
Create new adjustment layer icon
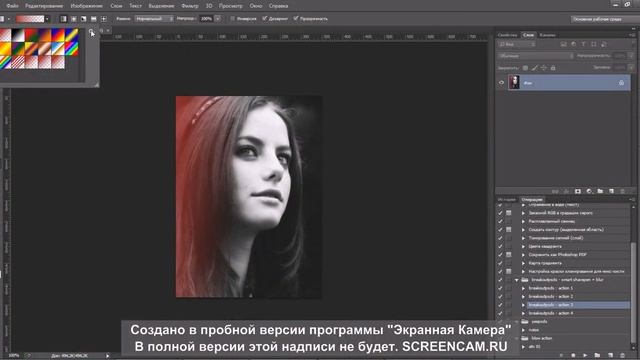pyautogui.click(x=589, y=191)
